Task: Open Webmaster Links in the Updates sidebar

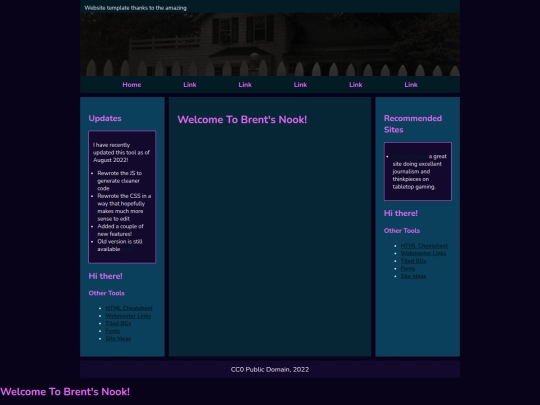Action: coord(128,316)
